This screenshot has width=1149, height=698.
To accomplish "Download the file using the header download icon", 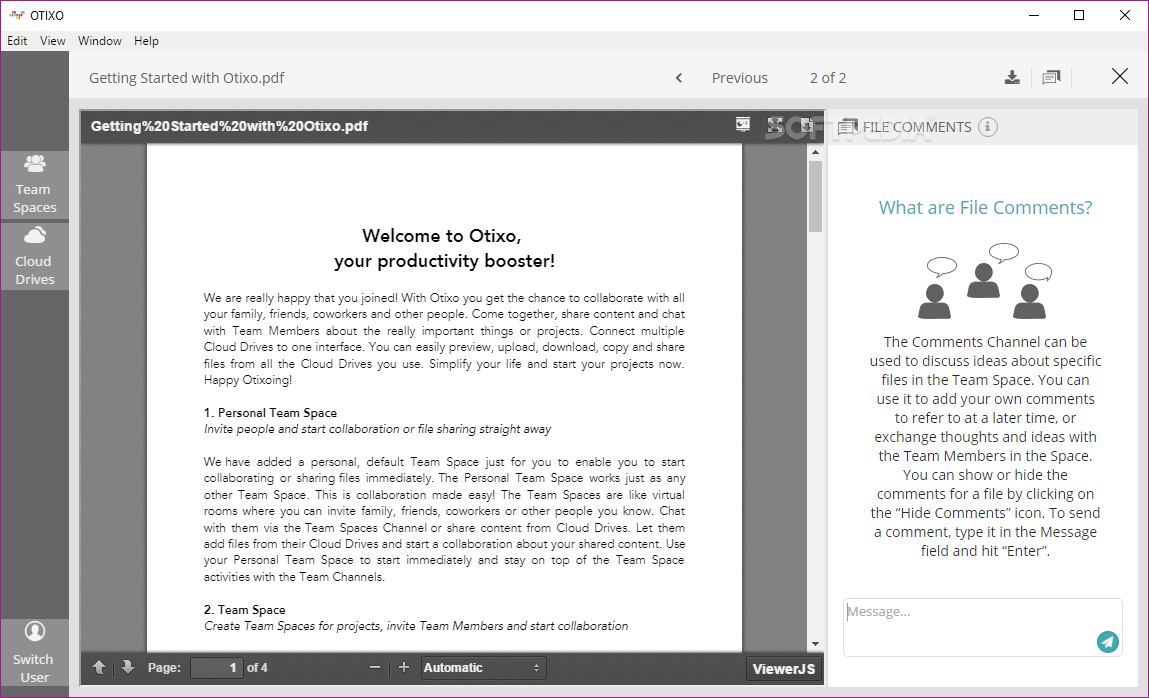I will point(1012,78).
